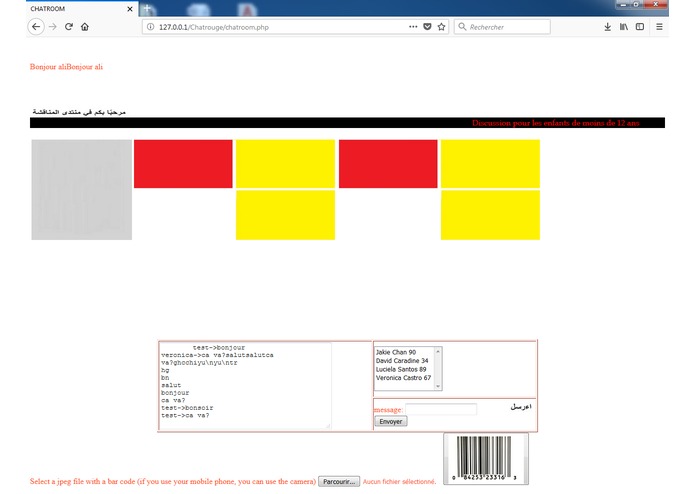Select Luciela Santos 89 in the list
695x494 pixels.
click(x=401, y=369)
